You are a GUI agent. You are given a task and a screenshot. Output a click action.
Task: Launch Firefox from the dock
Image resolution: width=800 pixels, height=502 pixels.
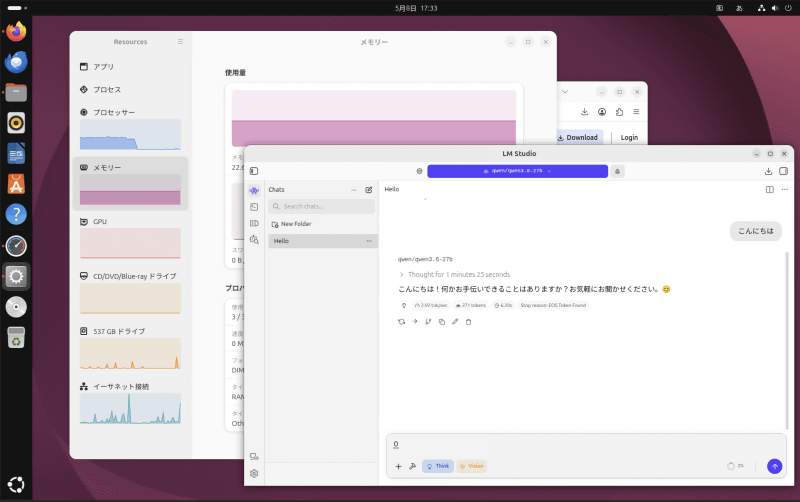16,32
